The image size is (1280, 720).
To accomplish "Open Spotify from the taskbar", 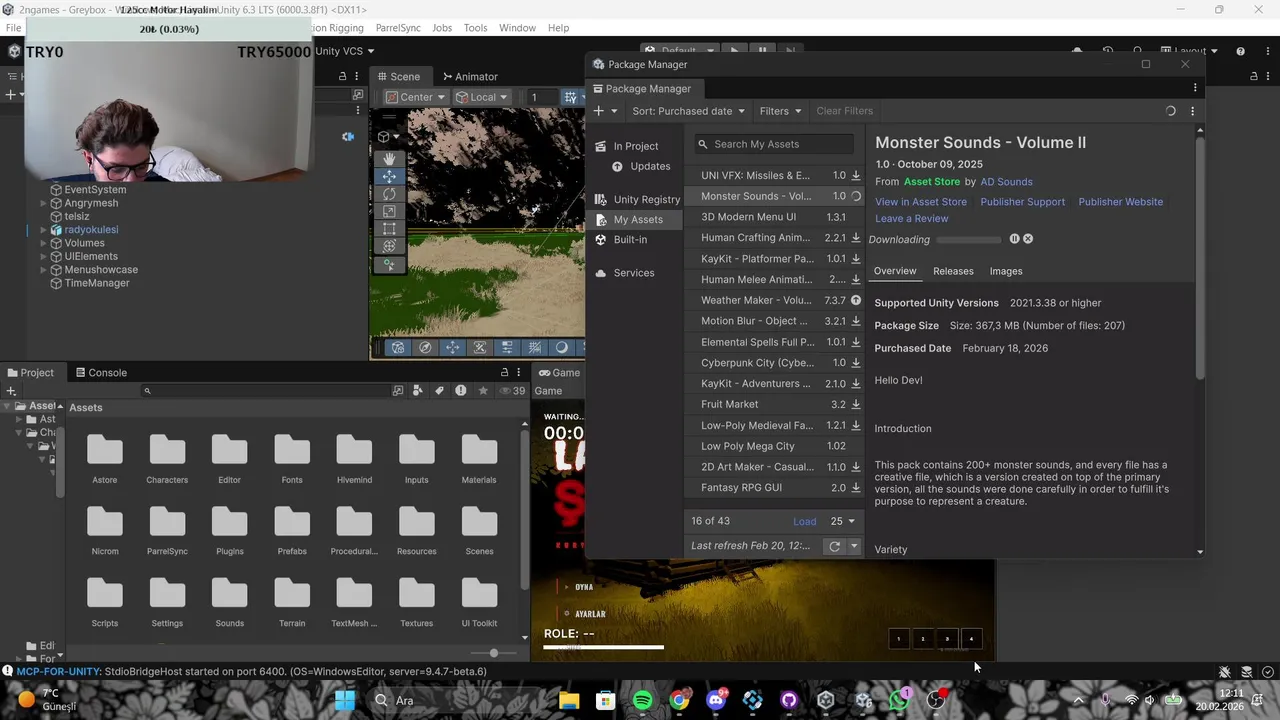I will [x=642, y=700].
